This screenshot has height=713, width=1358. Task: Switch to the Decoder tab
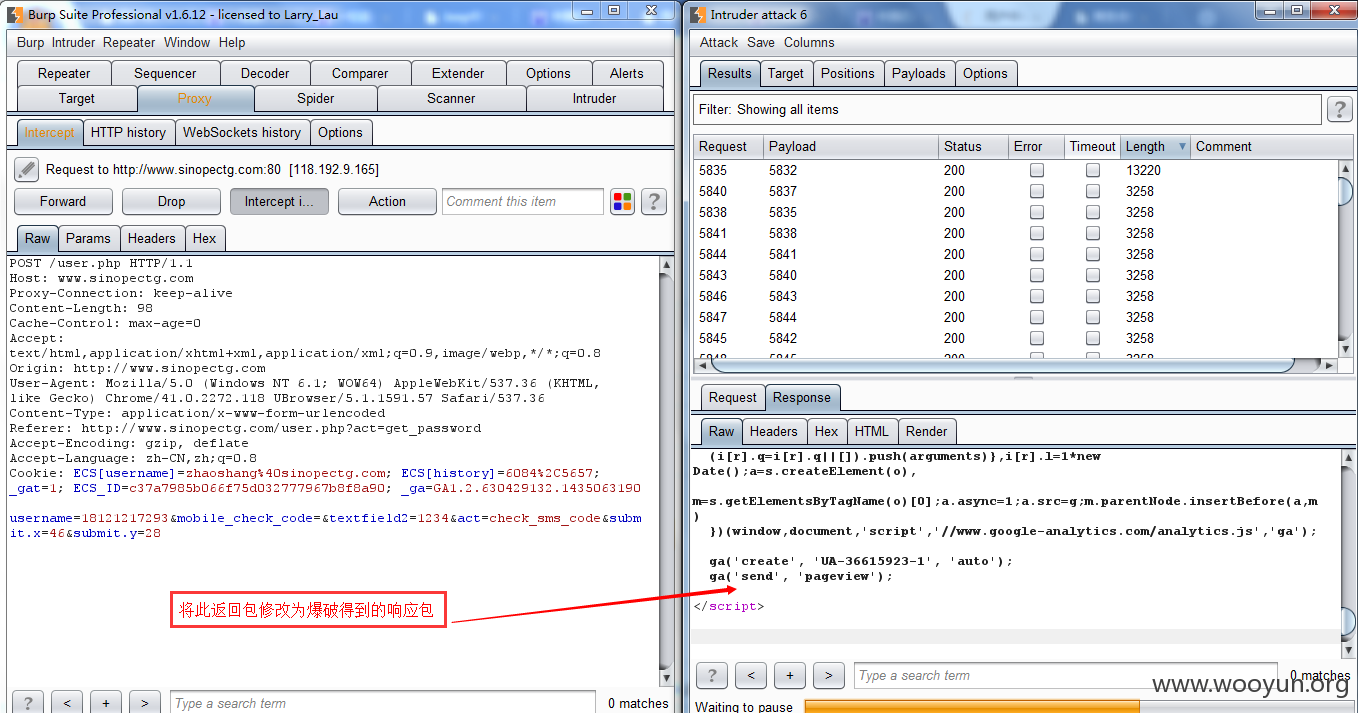point(265,73)
